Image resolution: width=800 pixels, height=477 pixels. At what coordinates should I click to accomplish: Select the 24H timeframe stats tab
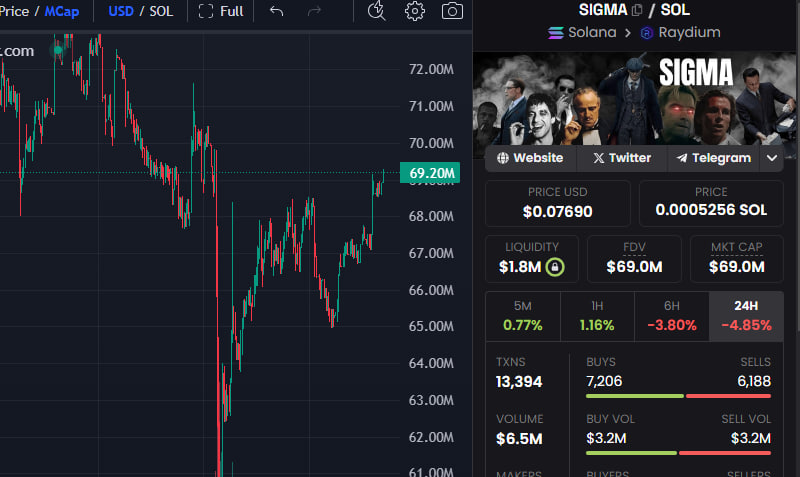(746, 317)
